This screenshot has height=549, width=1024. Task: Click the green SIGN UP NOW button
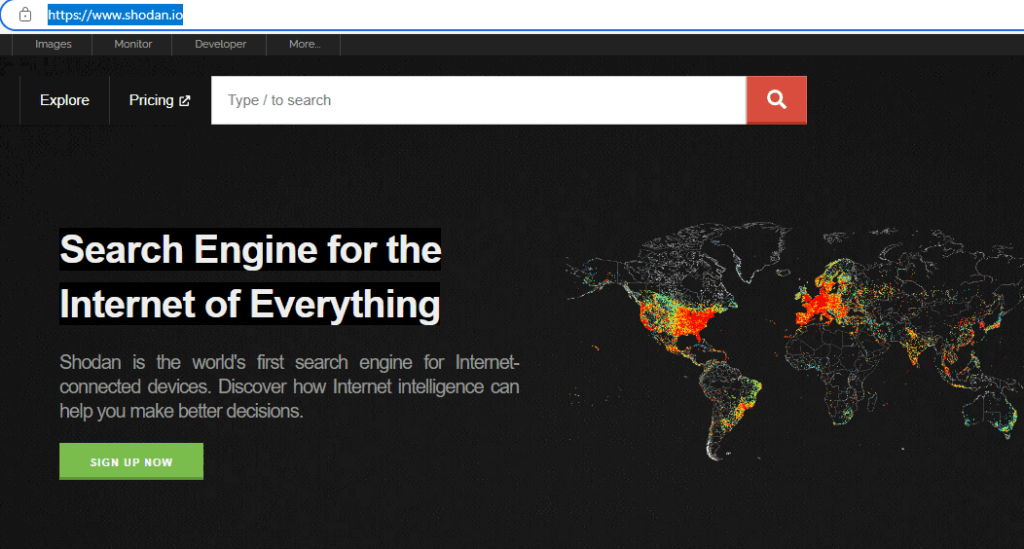131,462
